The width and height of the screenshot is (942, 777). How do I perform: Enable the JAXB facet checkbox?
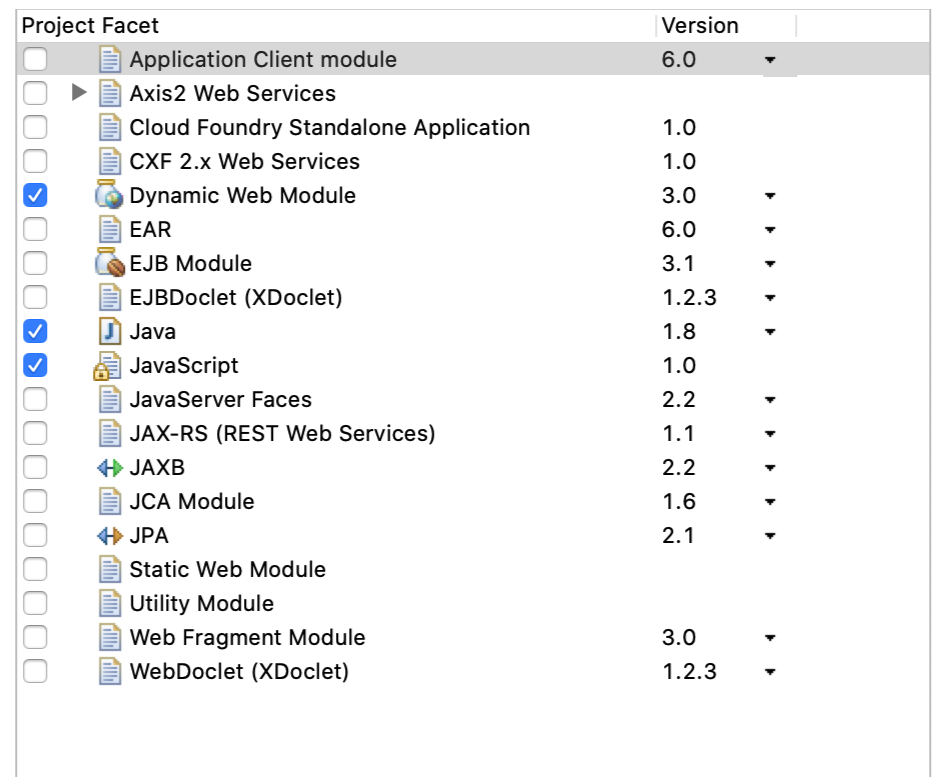tap(35, 468)
